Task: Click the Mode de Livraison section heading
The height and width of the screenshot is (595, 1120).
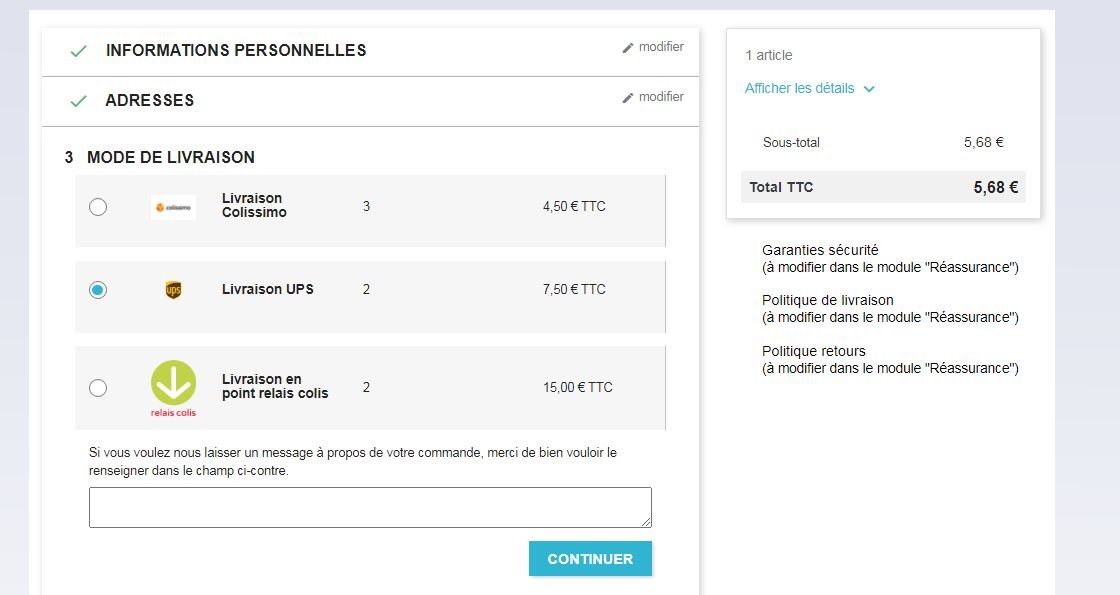Action: [171, 157]
